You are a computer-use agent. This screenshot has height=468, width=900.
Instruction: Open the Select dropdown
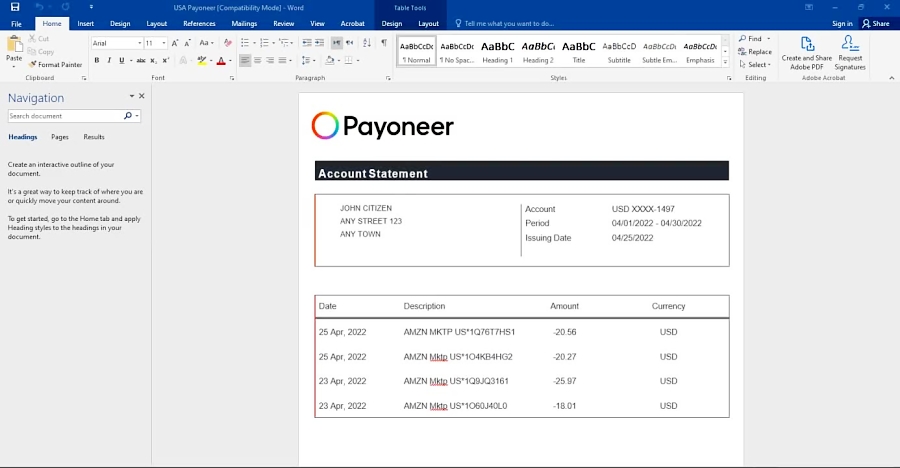point(755,64)
